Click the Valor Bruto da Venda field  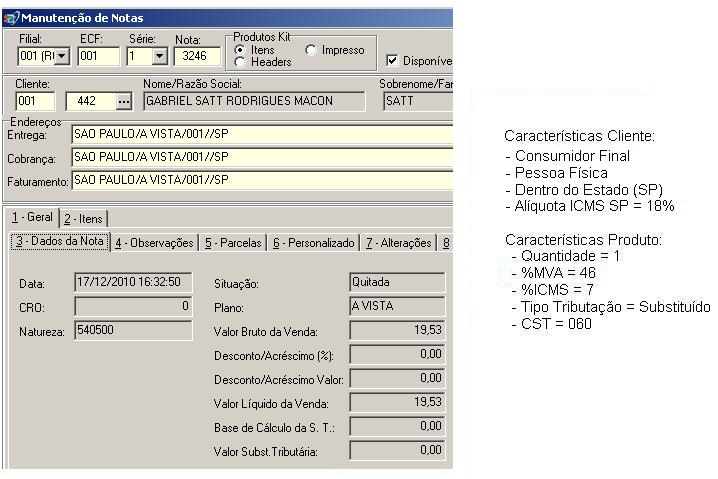(x=397, y=330)
